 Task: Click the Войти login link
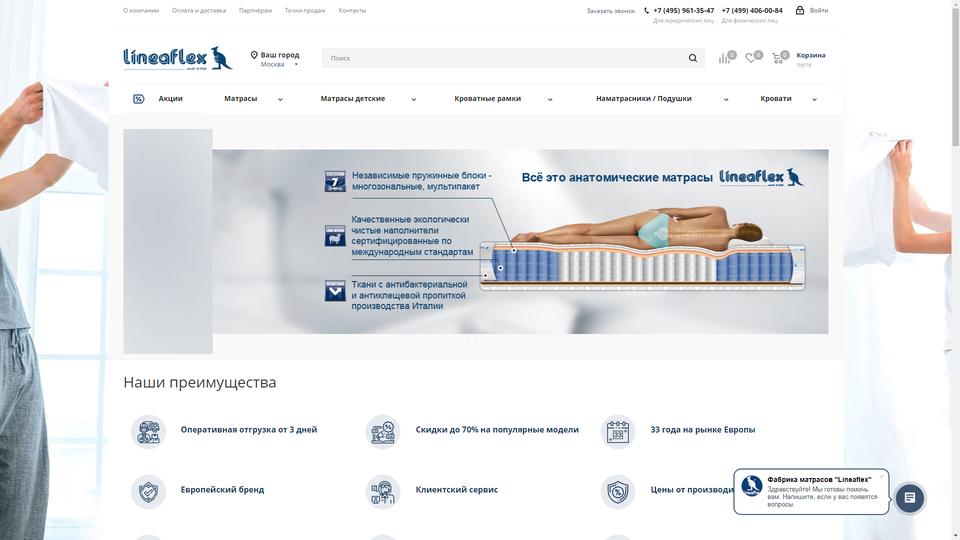tap(819, 10)
